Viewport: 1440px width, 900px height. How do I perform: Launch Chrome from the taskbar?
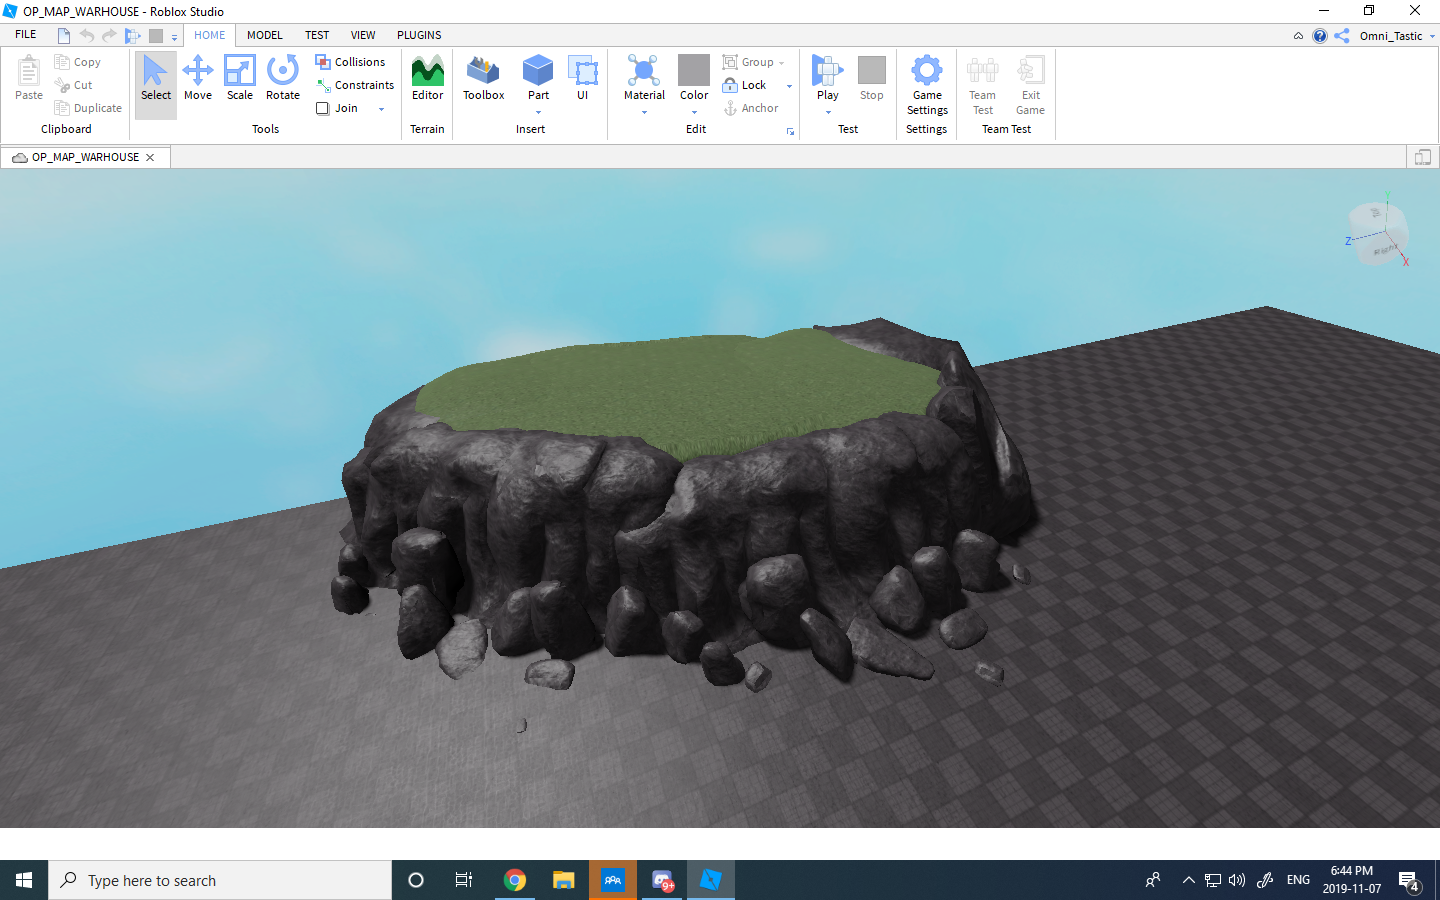pyautogui.click(x=514, y=880)
